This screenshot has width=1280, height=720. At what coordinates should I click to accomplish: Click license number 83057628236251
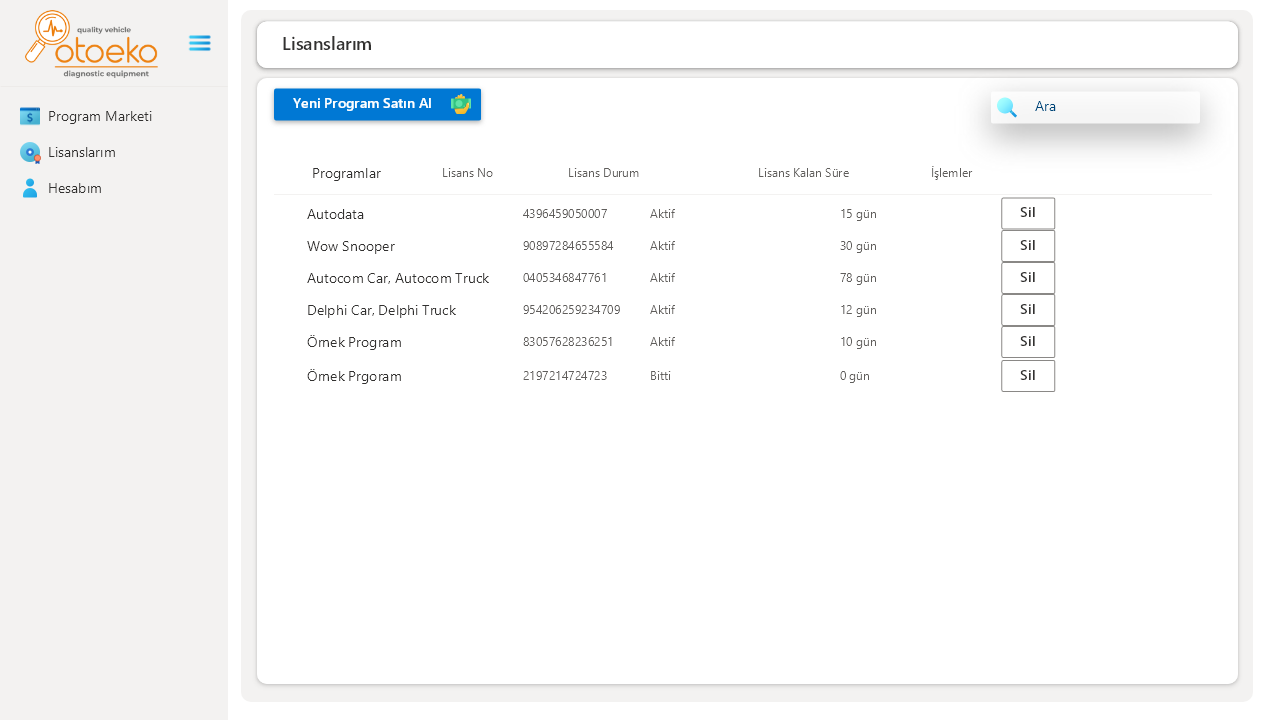[568, 341]
